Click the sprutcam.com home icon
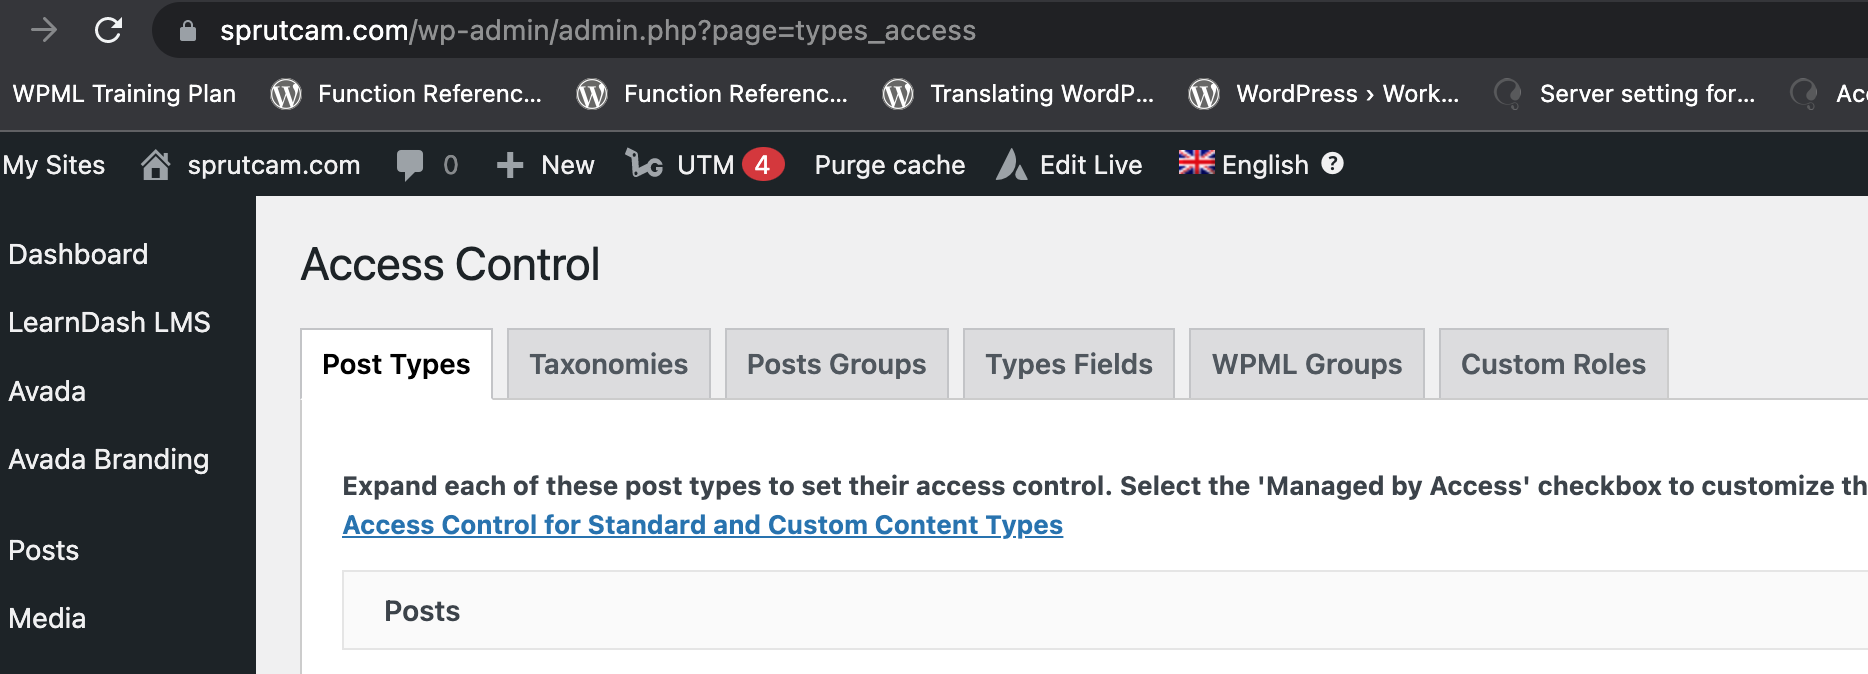The width and height of the screenshot is (1868, 674). pos(155,165)
